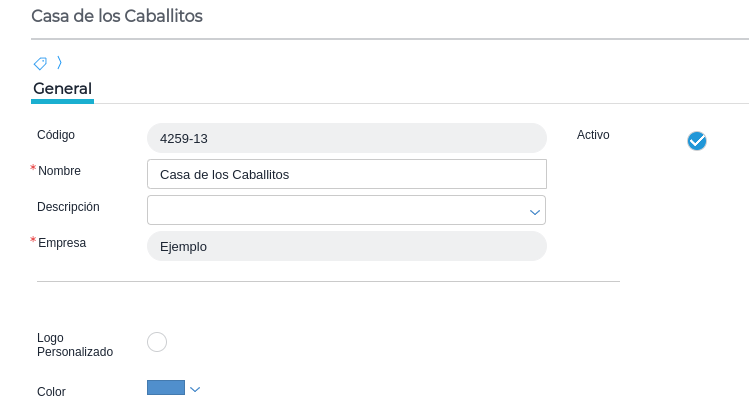Click the Activo label text

pos(593,135)
